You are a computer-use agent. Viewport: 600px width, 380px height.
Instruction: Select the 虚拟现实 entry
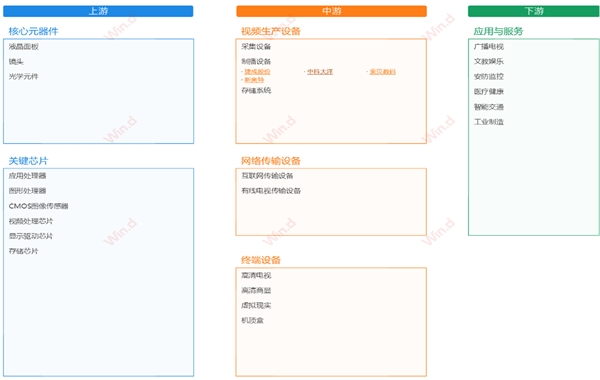(256, 305)
